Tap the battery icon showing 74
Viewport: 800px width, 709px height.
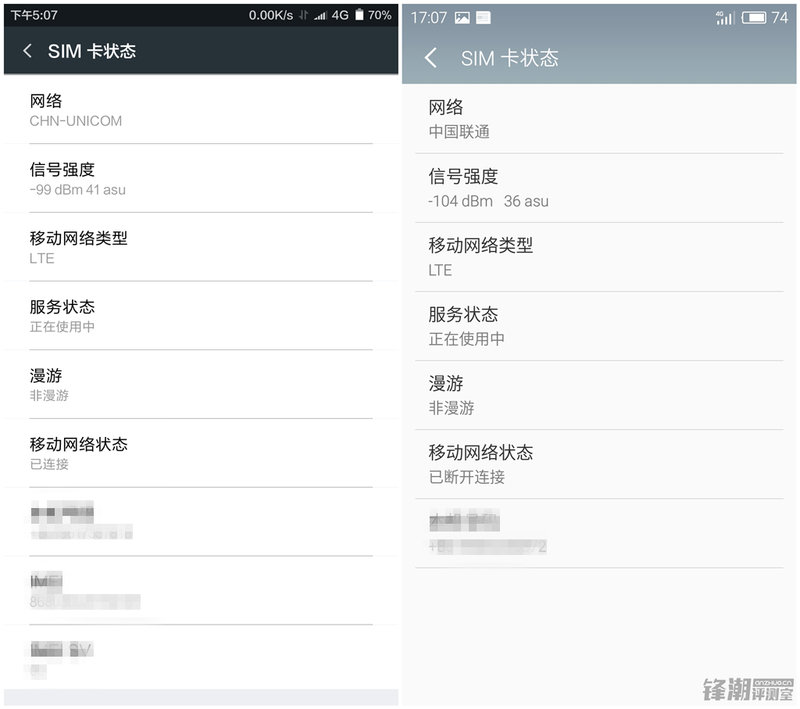754,18
